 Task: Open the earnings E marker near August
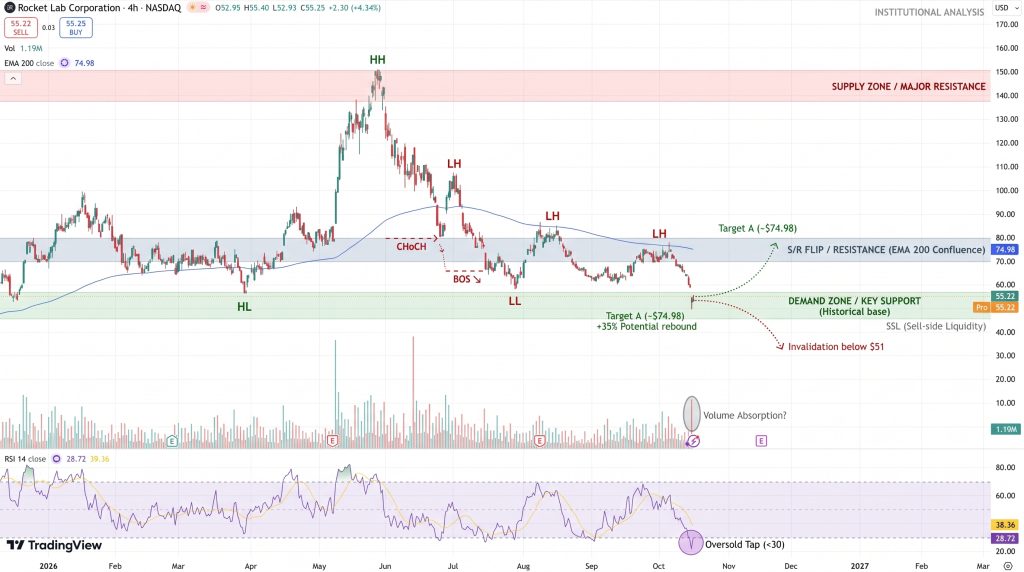pos(539,441)
